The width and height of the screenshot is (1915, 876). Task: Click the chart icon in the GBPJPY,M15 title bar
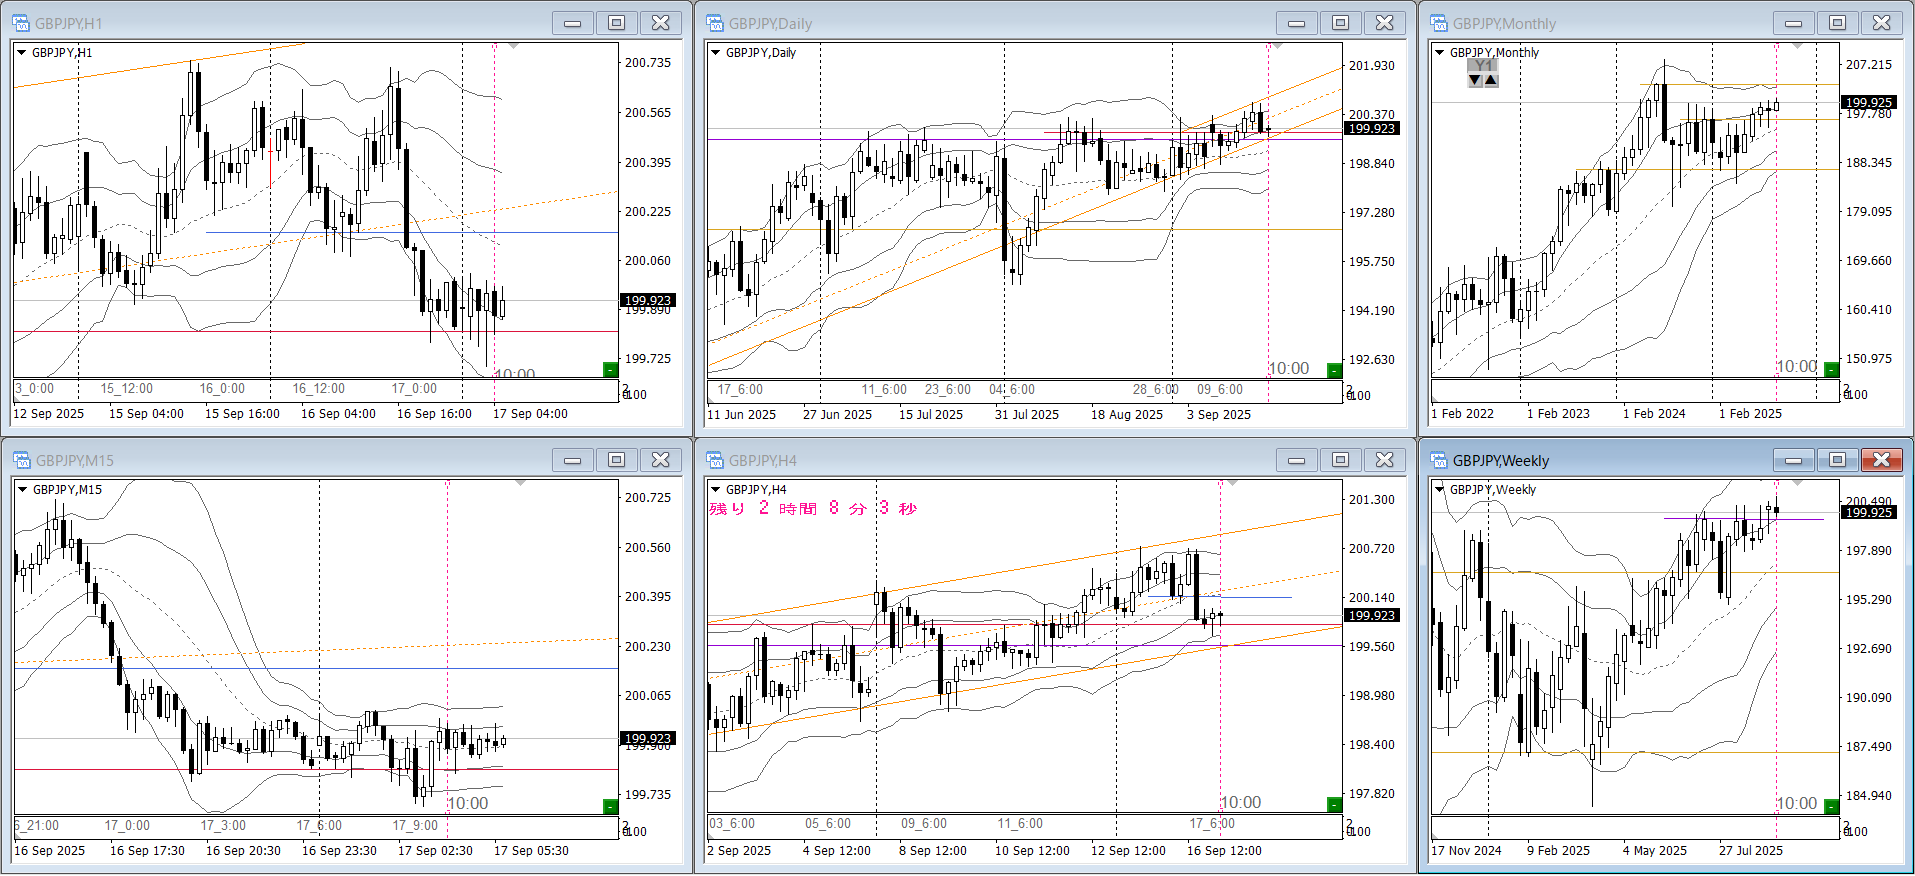[21, 460]
